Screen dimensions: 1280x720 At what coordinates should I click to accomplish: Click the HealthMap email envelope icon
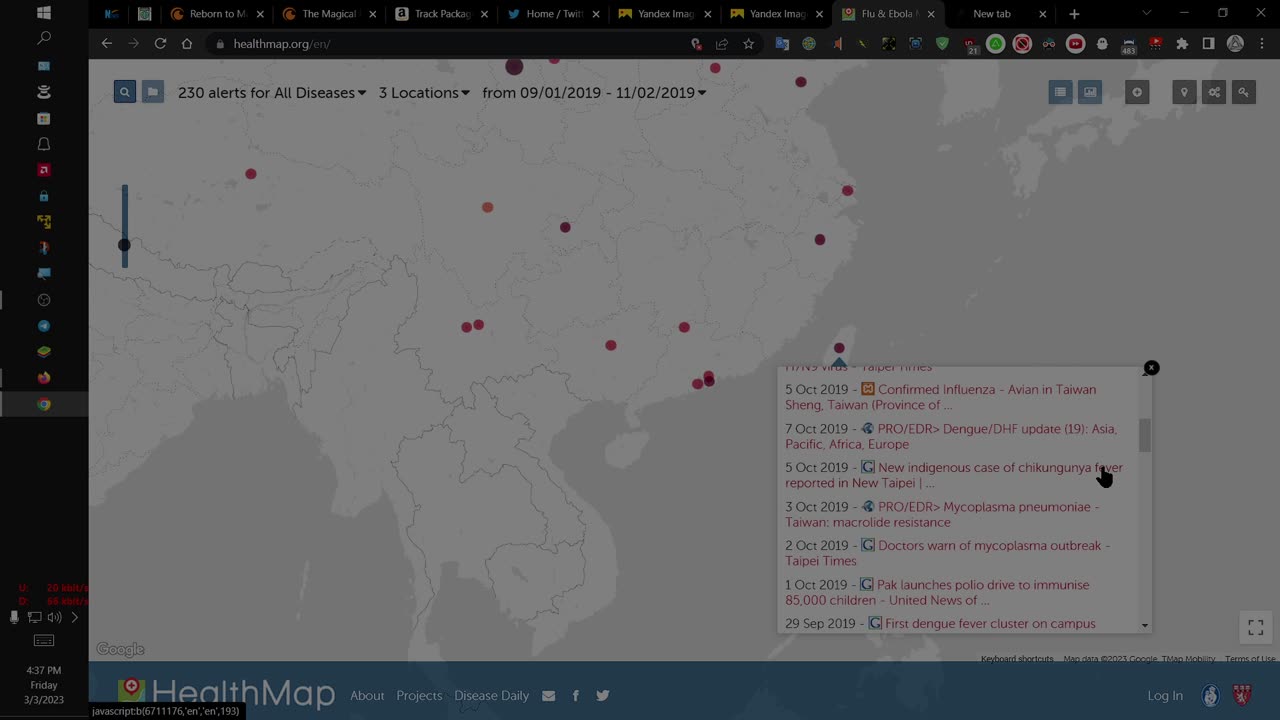[548, 696]
